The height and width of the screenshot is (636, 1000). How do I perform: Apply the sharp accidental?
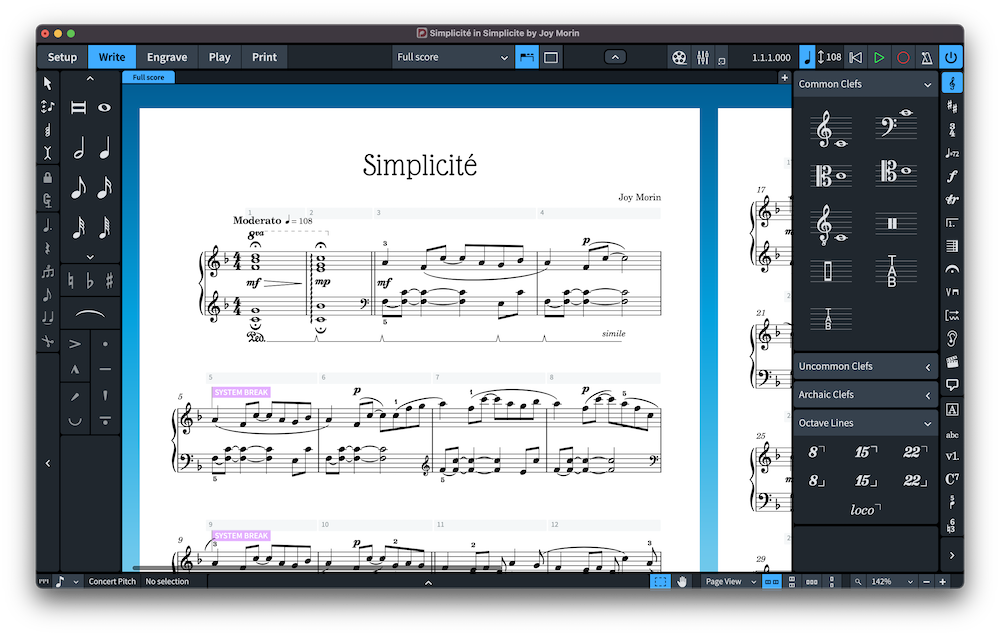(x=109, y=281)
